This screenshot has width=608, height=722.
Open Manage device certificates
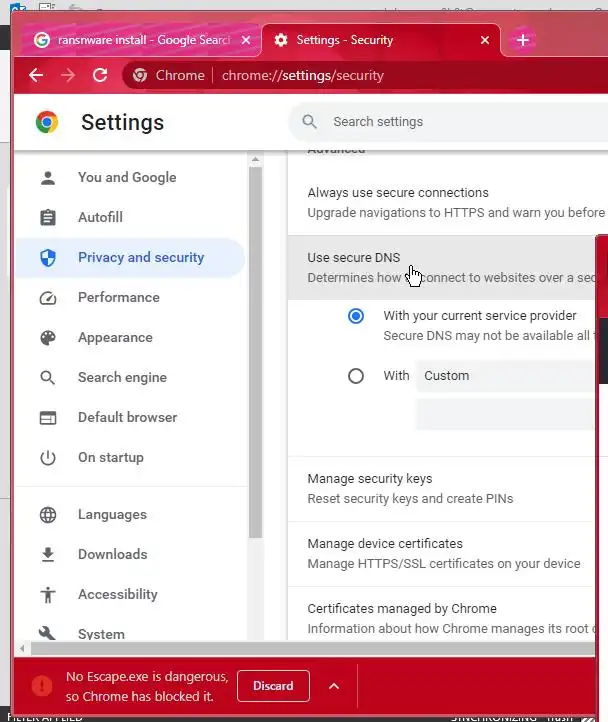(x=441, y=554)
